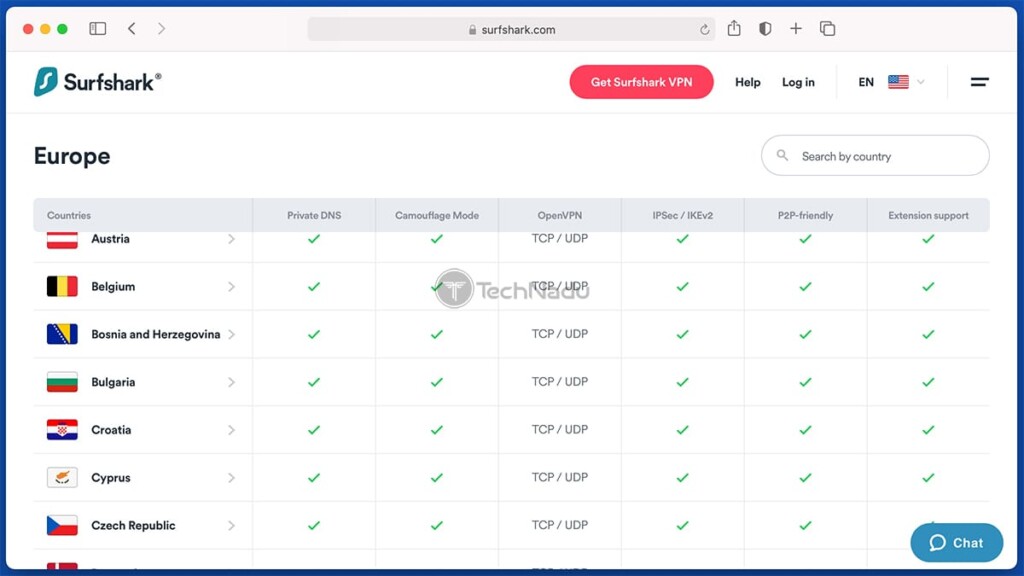Open a new tab with plus icon
Screen dimensions: 1024x576
tap(795, 29)
